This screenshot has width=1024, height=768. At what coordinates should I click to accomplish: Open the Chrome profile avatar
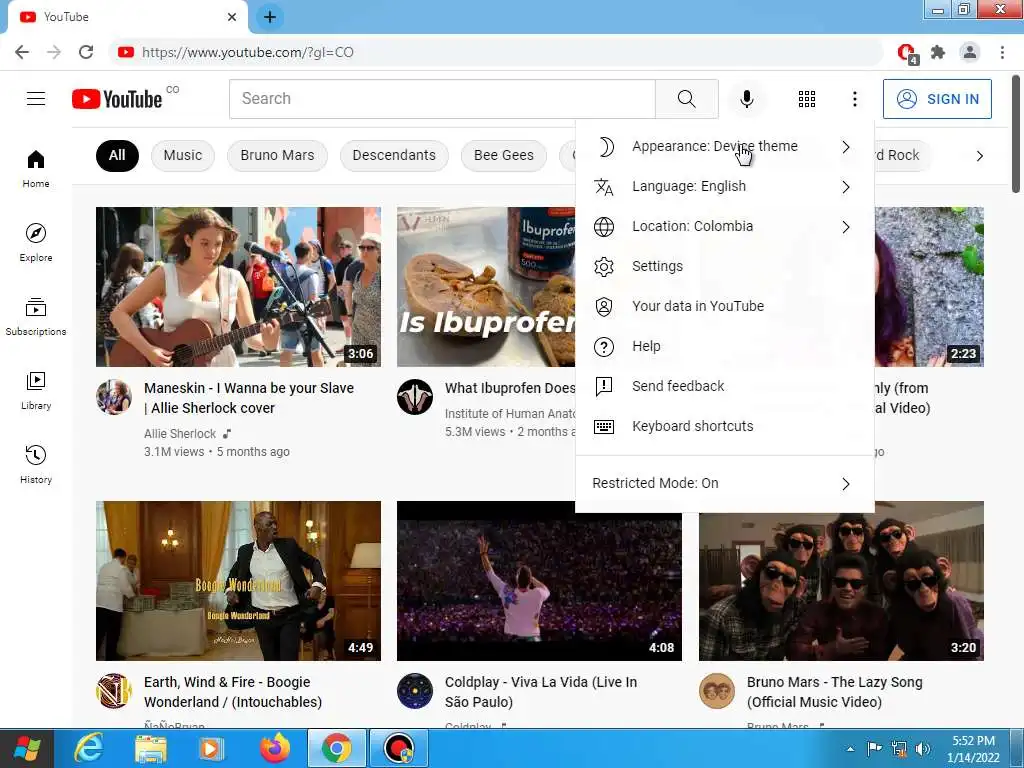(x=970, y=52)
